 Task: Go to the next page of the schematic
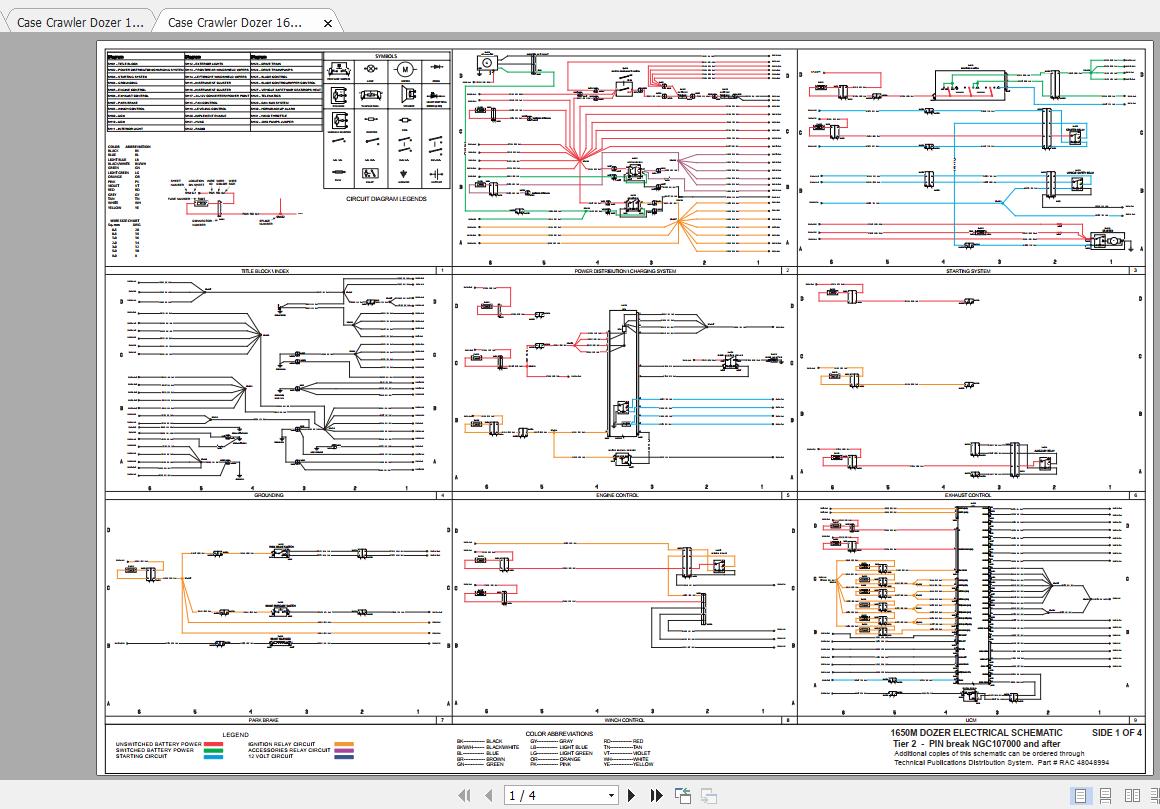click(631, 795)
